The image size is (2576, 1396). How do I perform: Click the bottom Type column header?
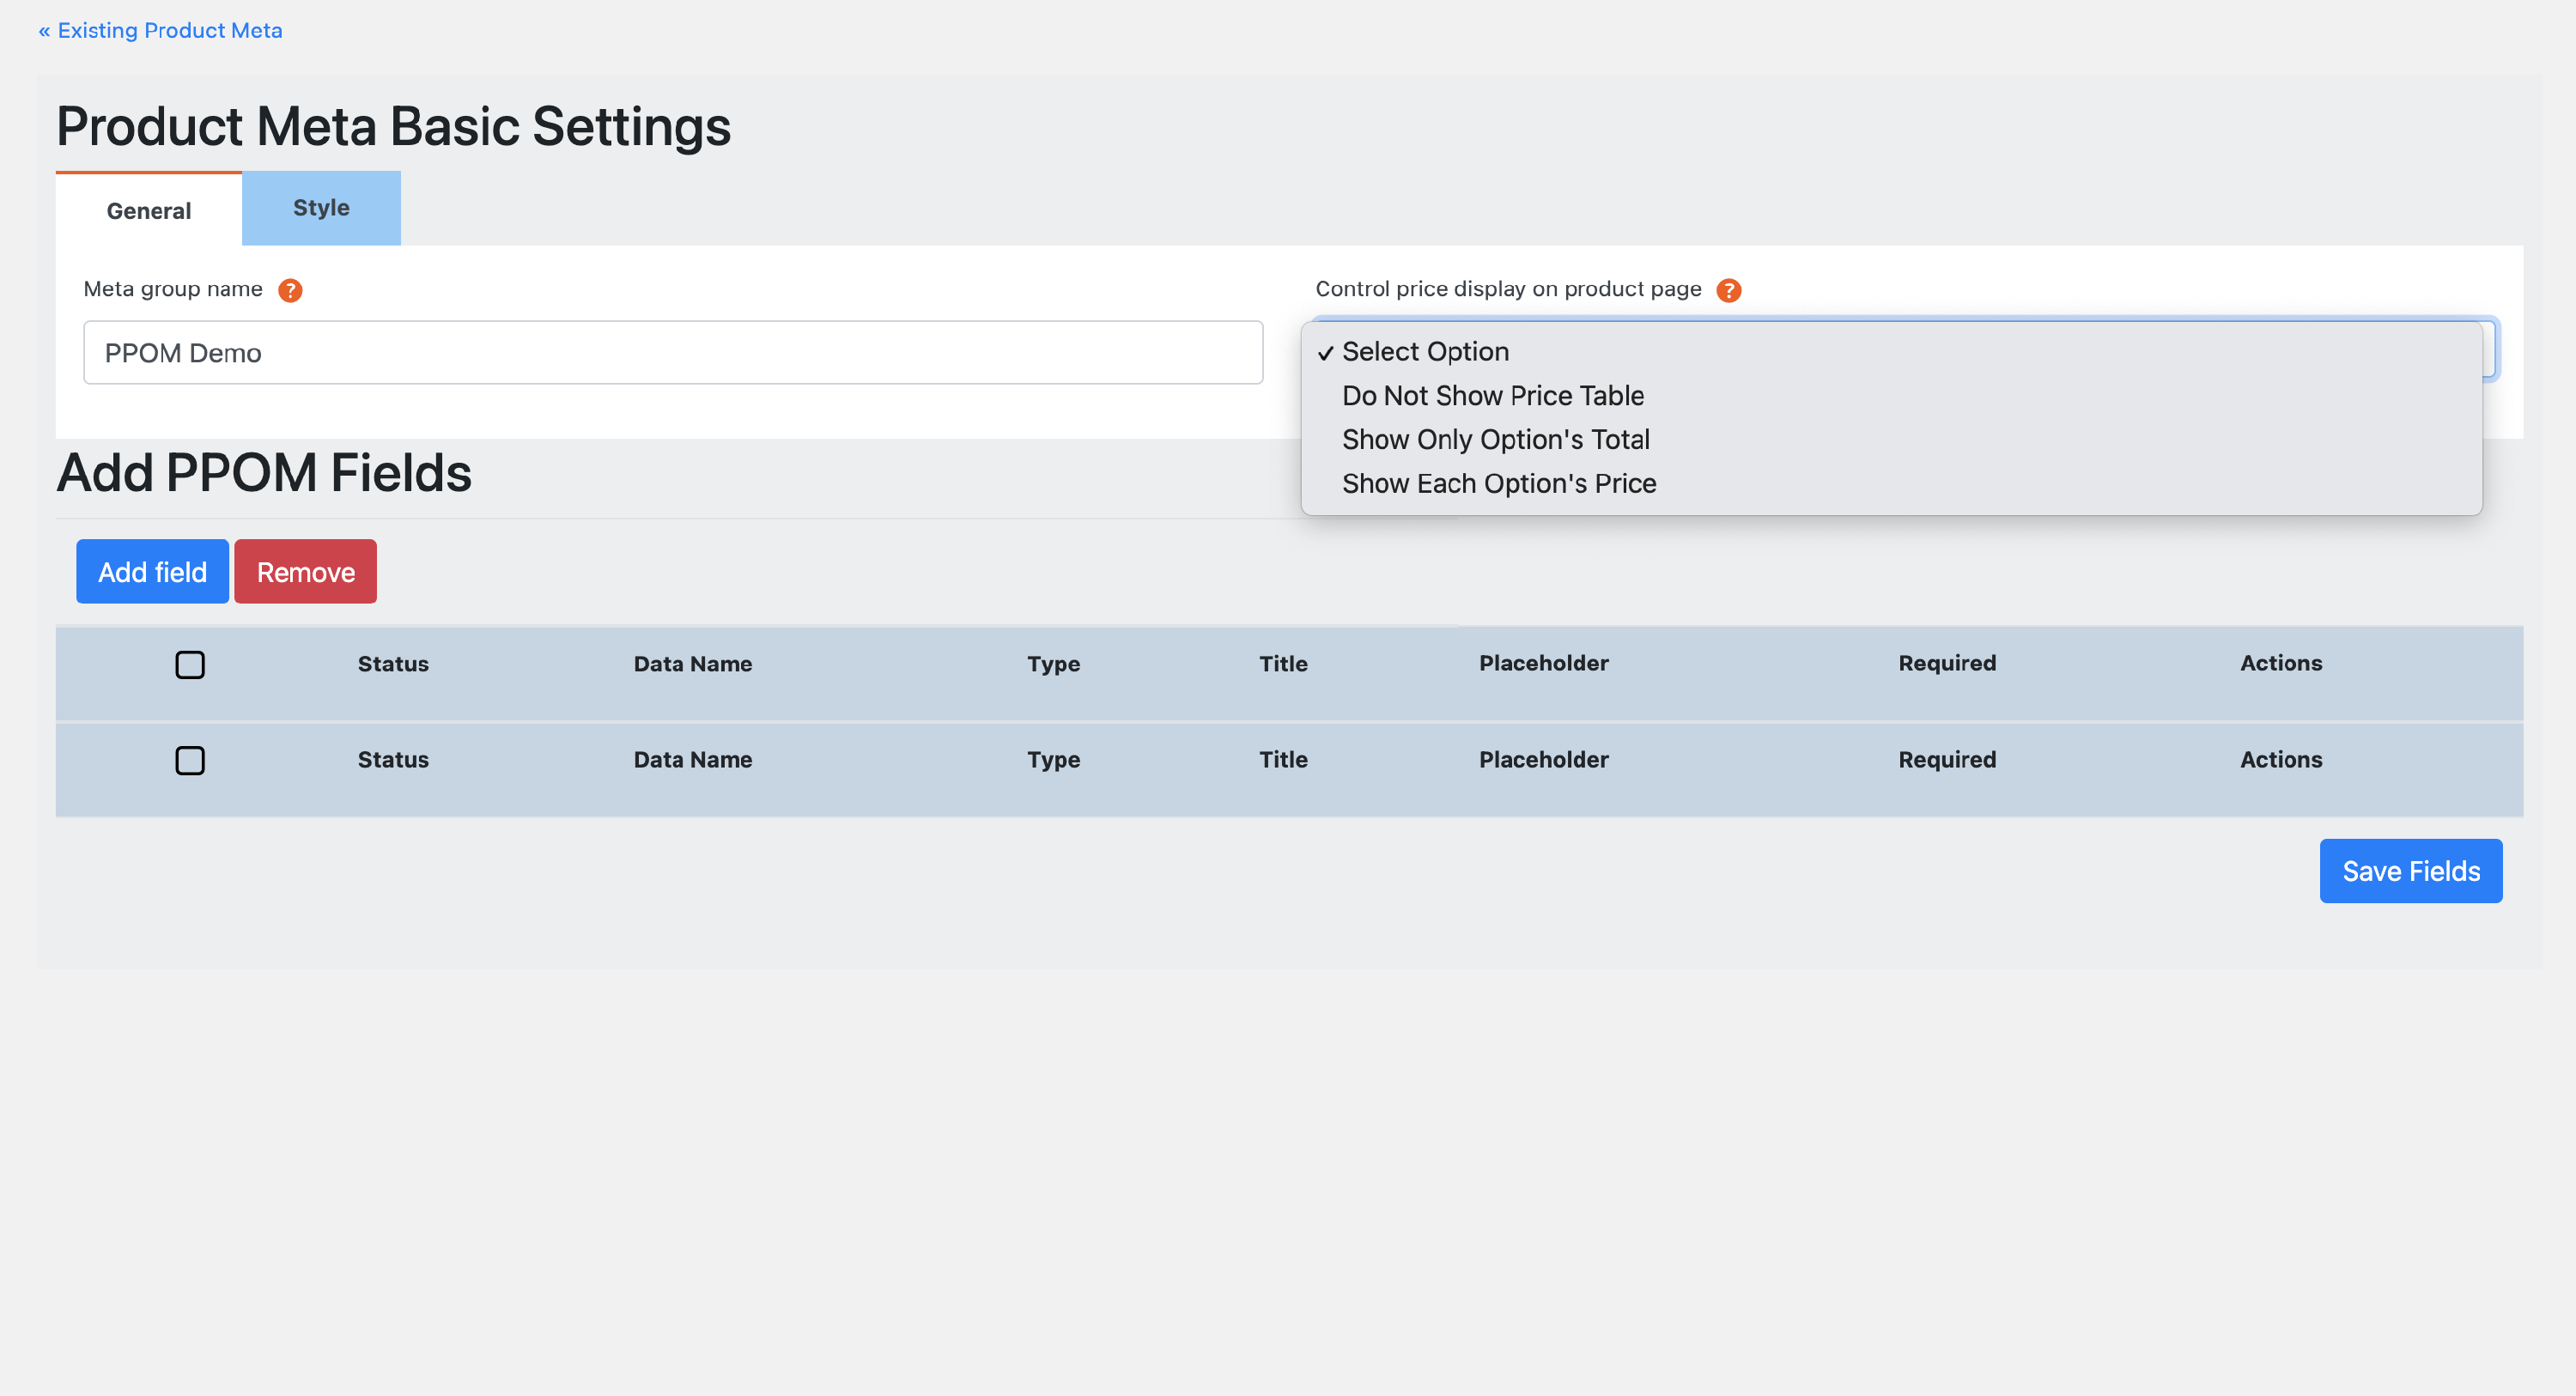click(x=1053, y=760)
